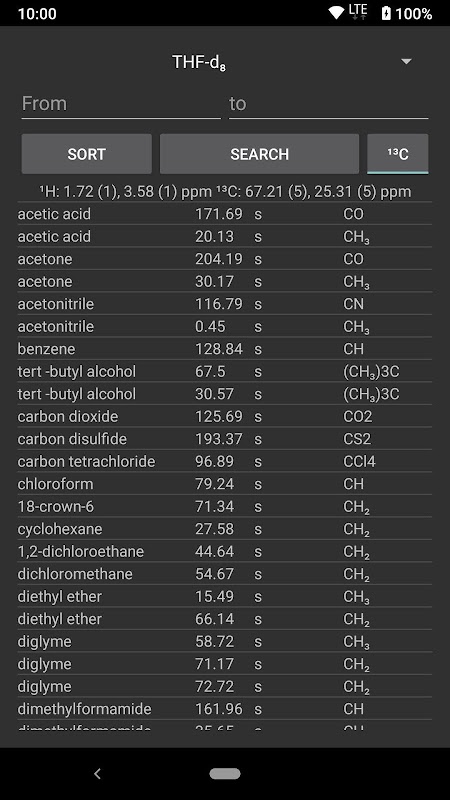Focus the From ppm input field
Screen dimensions: 450x800
coord(121,104)
